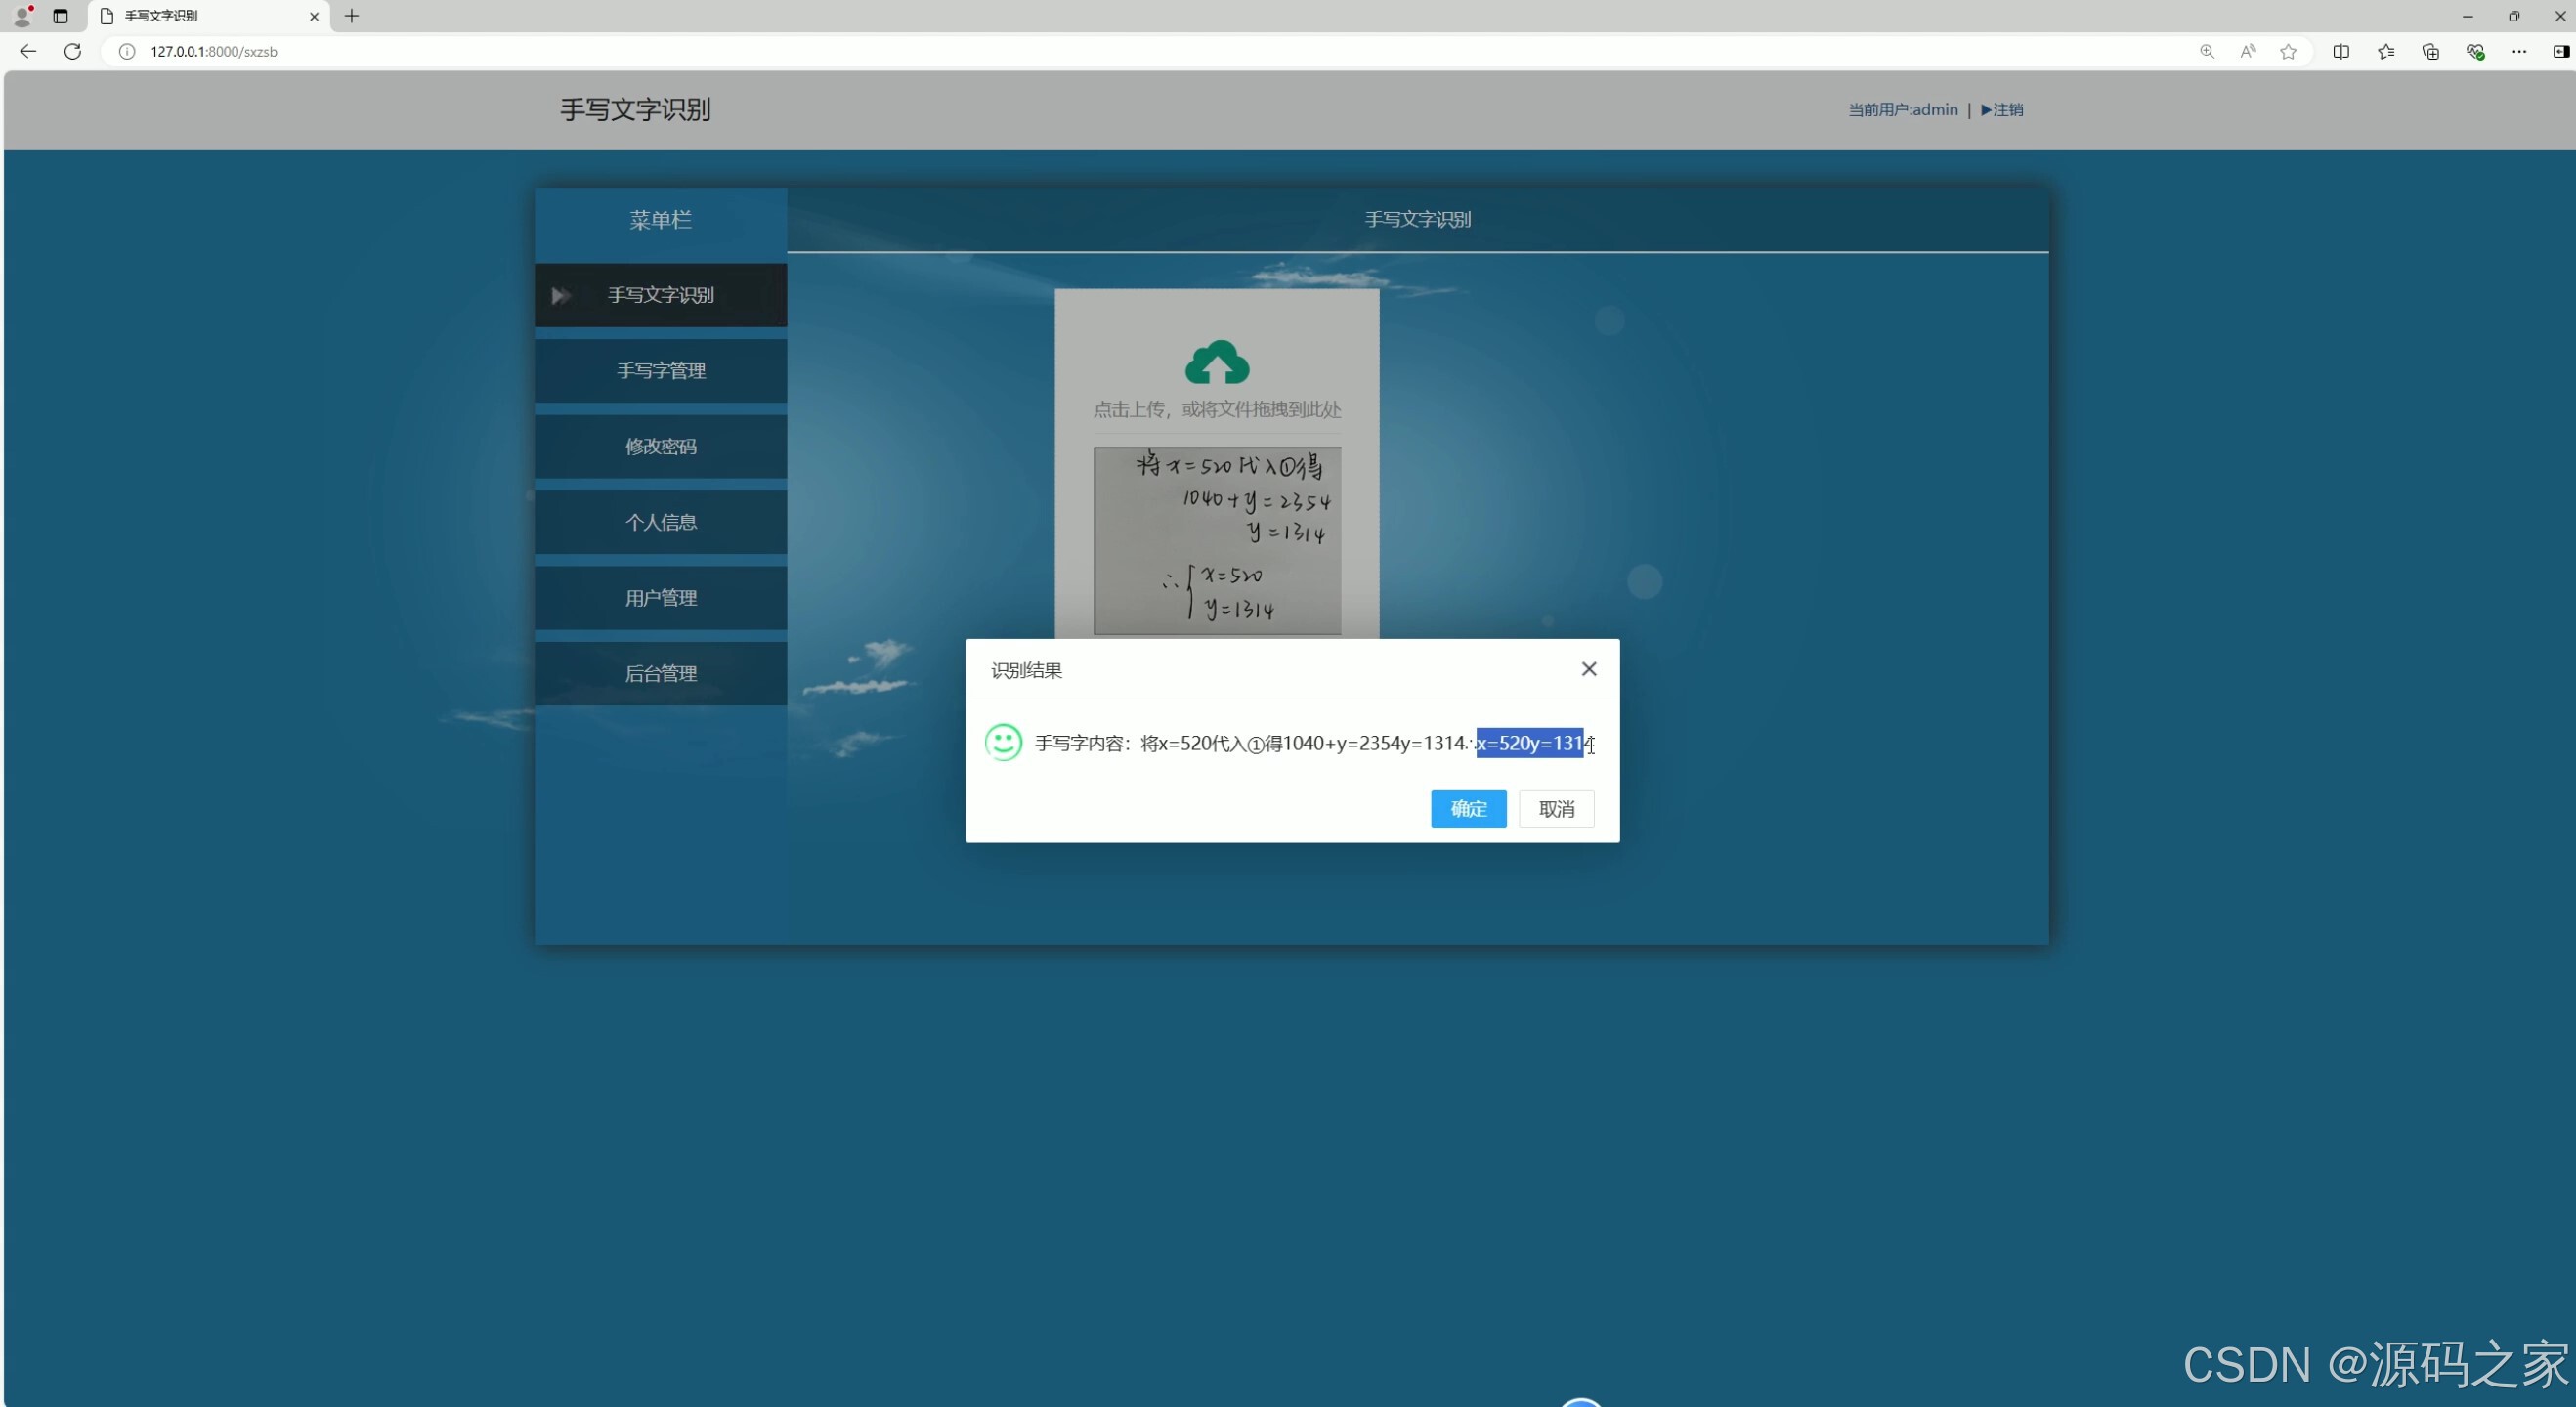Open the read aloud icon
The image size is (2576, 1407).
(x=2248, y=51)
